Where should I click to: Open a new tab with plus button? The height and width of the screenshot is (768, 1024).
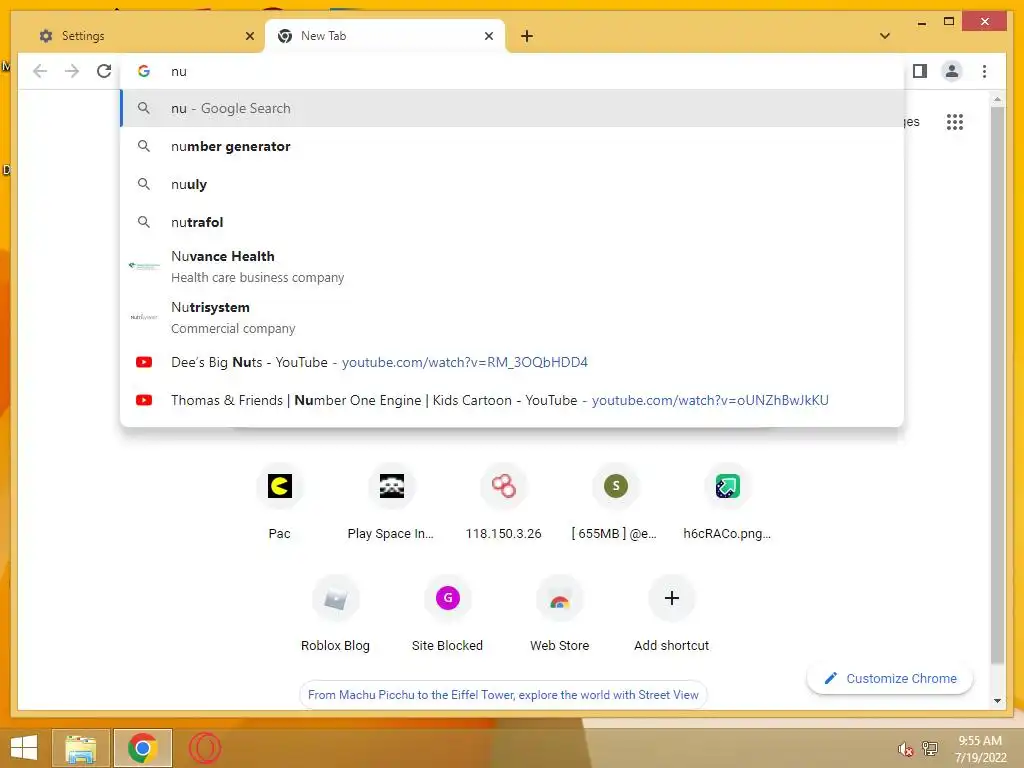[526, 36]
